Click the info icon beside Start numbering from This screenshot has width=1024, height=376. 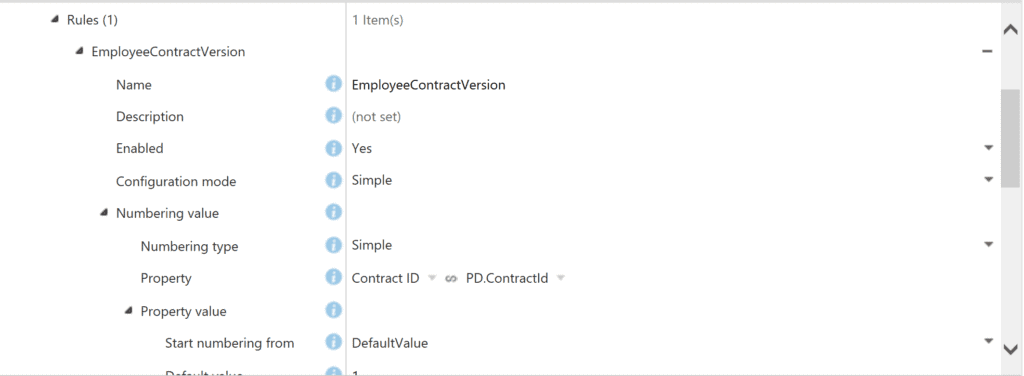coord(334,341)
